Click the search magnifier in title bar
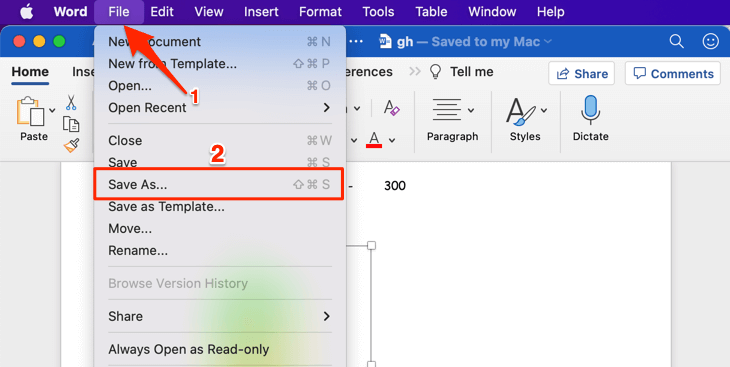The width and height of the screenshot is (730, 367). coord(676,41)
